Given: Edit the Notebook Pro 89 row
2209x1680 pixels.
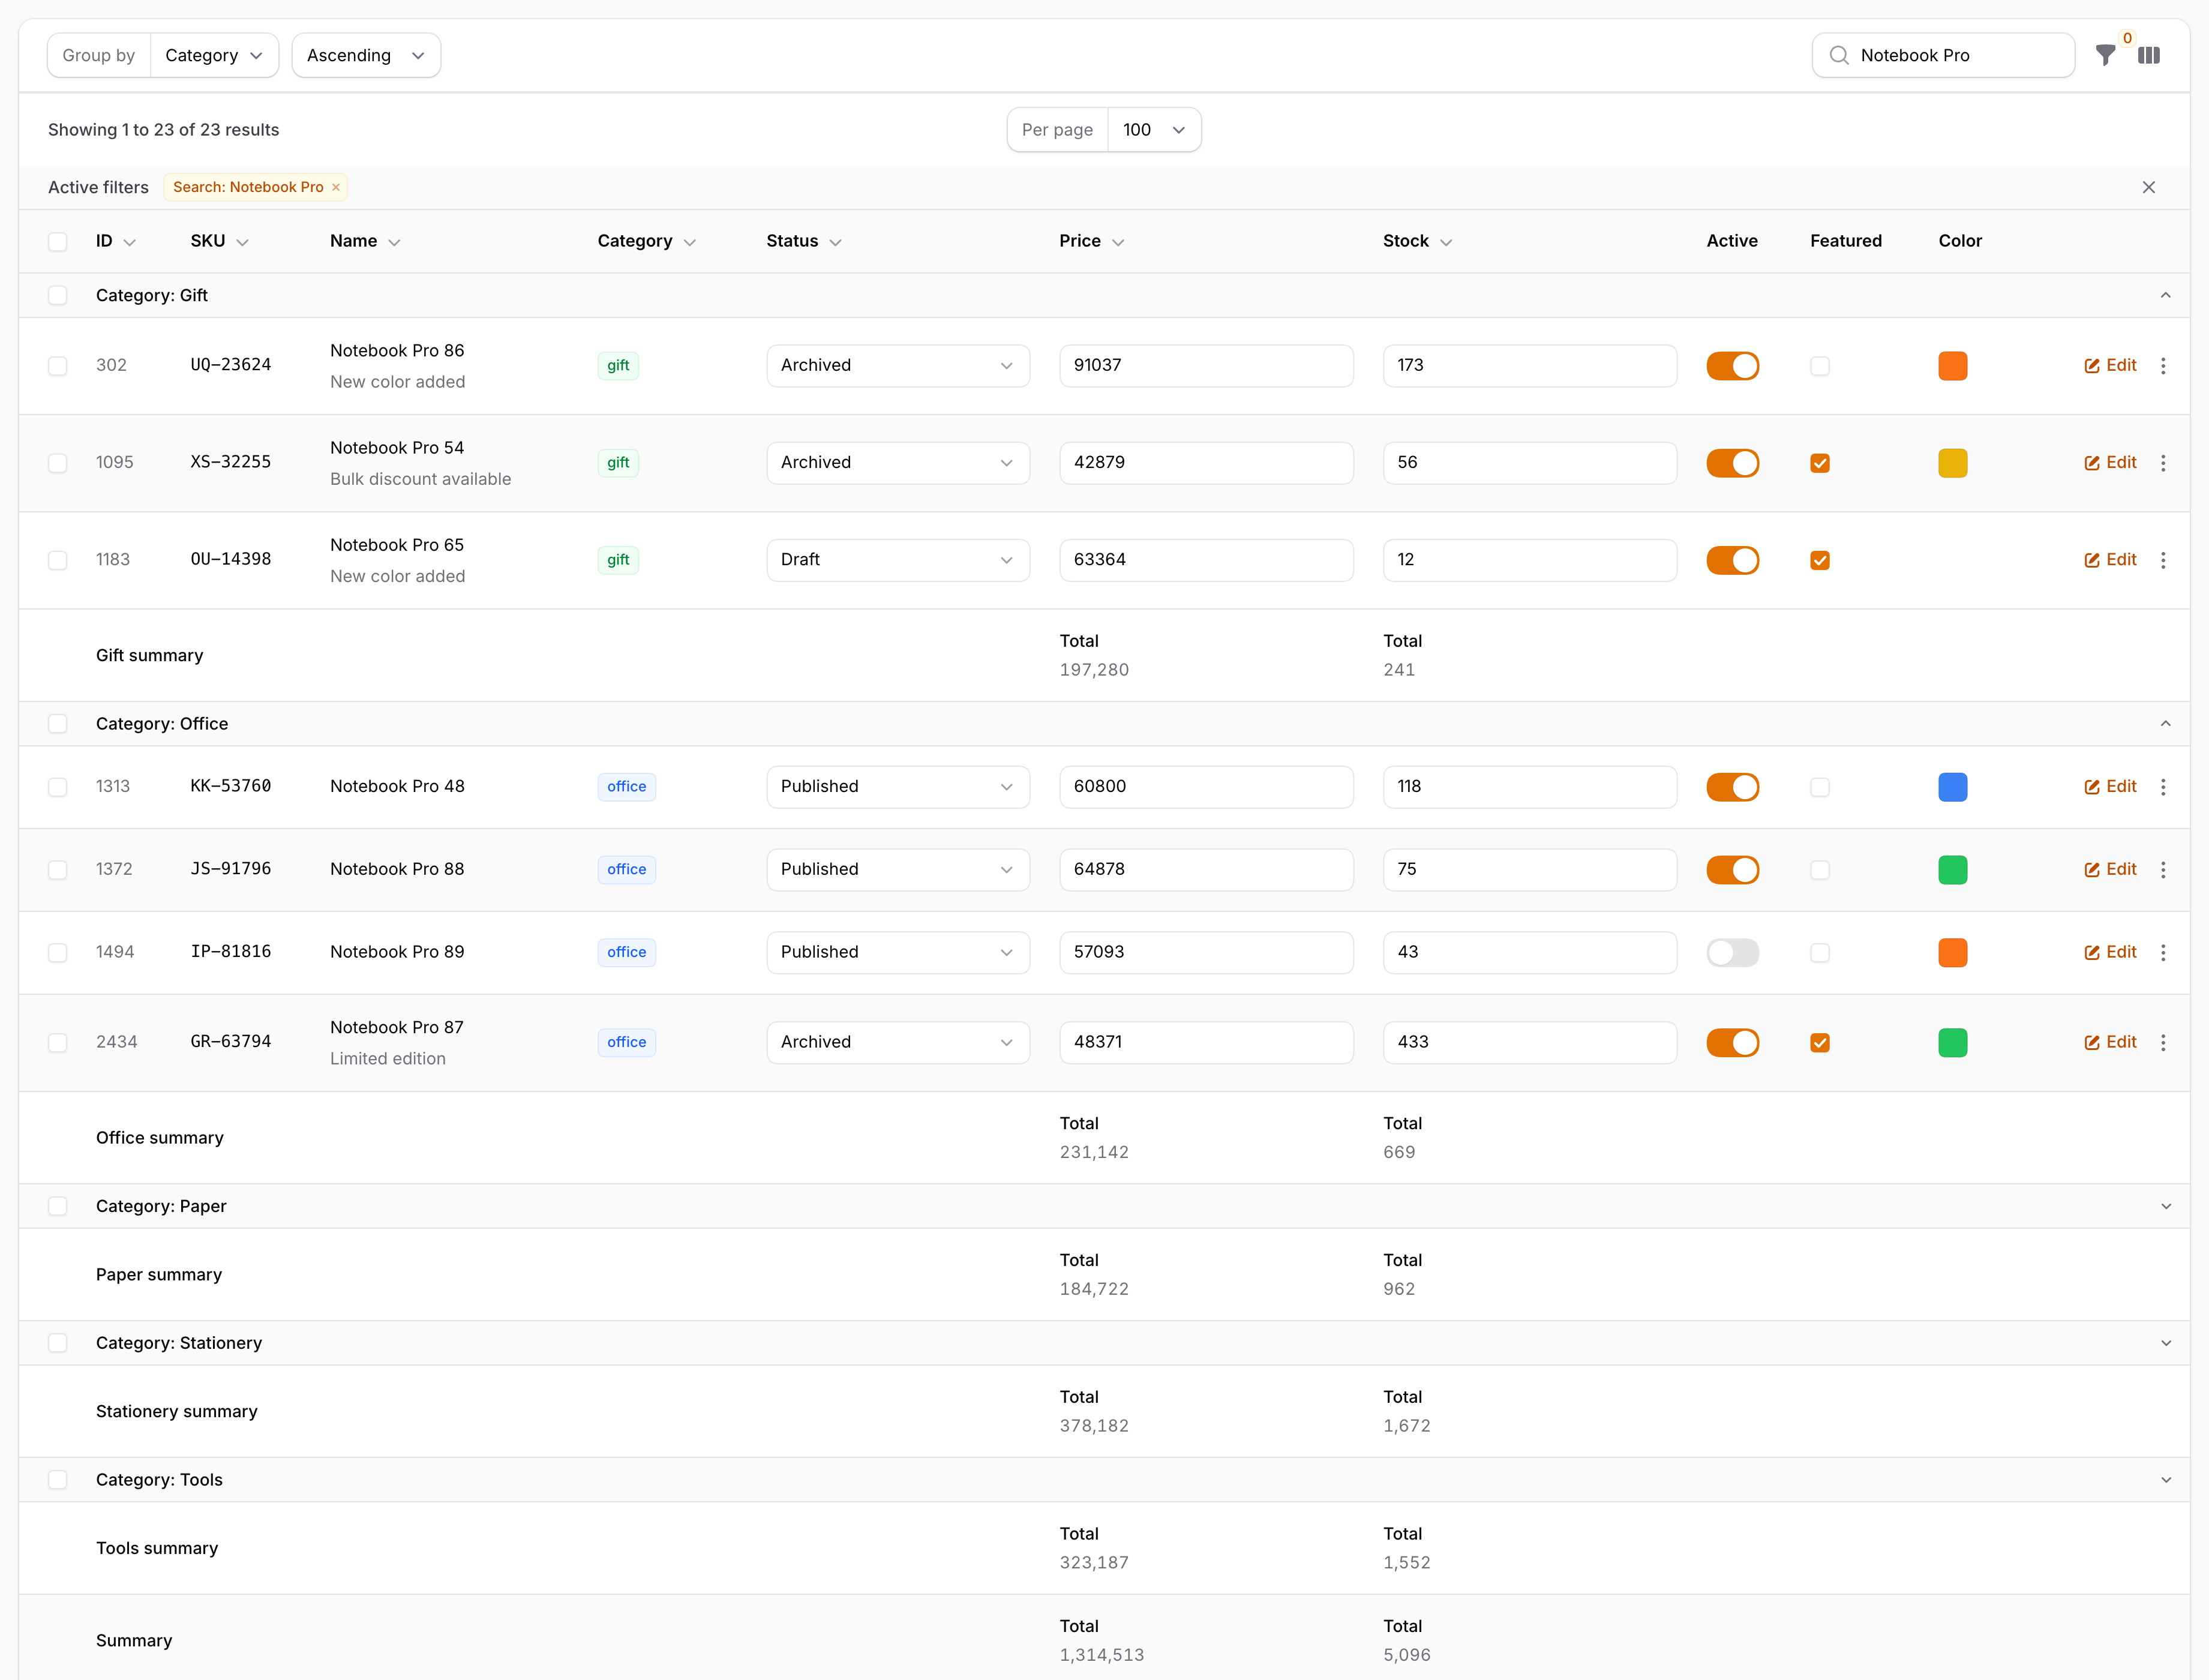Looking at the screenshot, I should (2110, 953).
